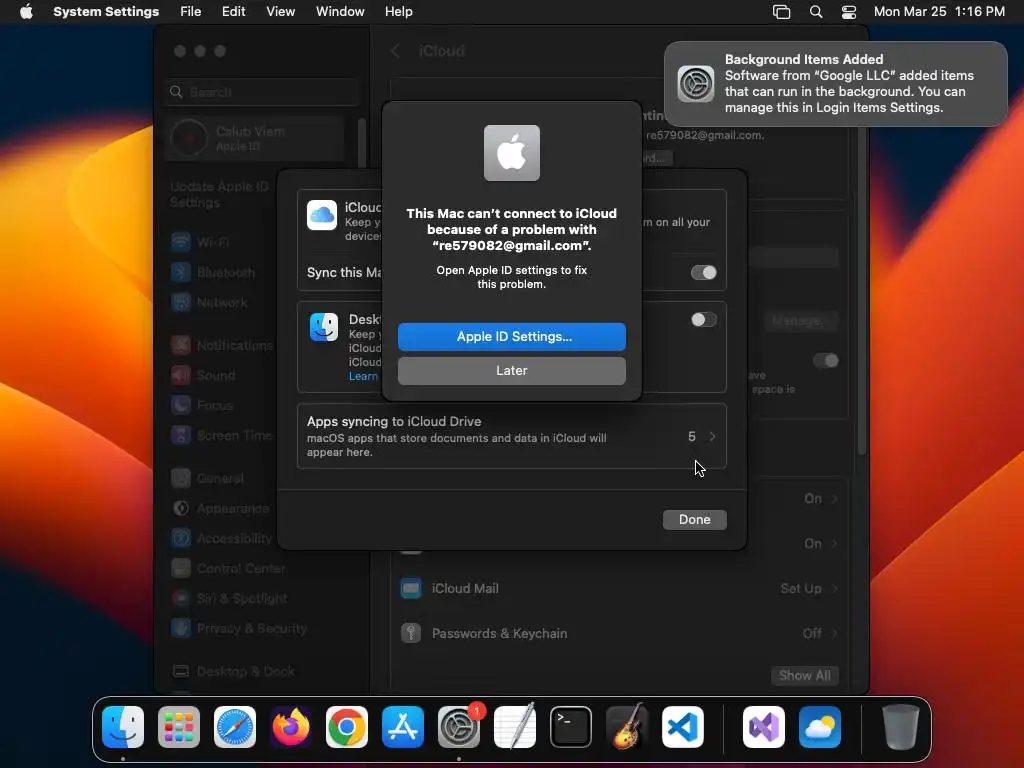This screenshot has width=1024, height=768.
Task: Toggle the Sync this Mac switch
Action: [703, 272]
